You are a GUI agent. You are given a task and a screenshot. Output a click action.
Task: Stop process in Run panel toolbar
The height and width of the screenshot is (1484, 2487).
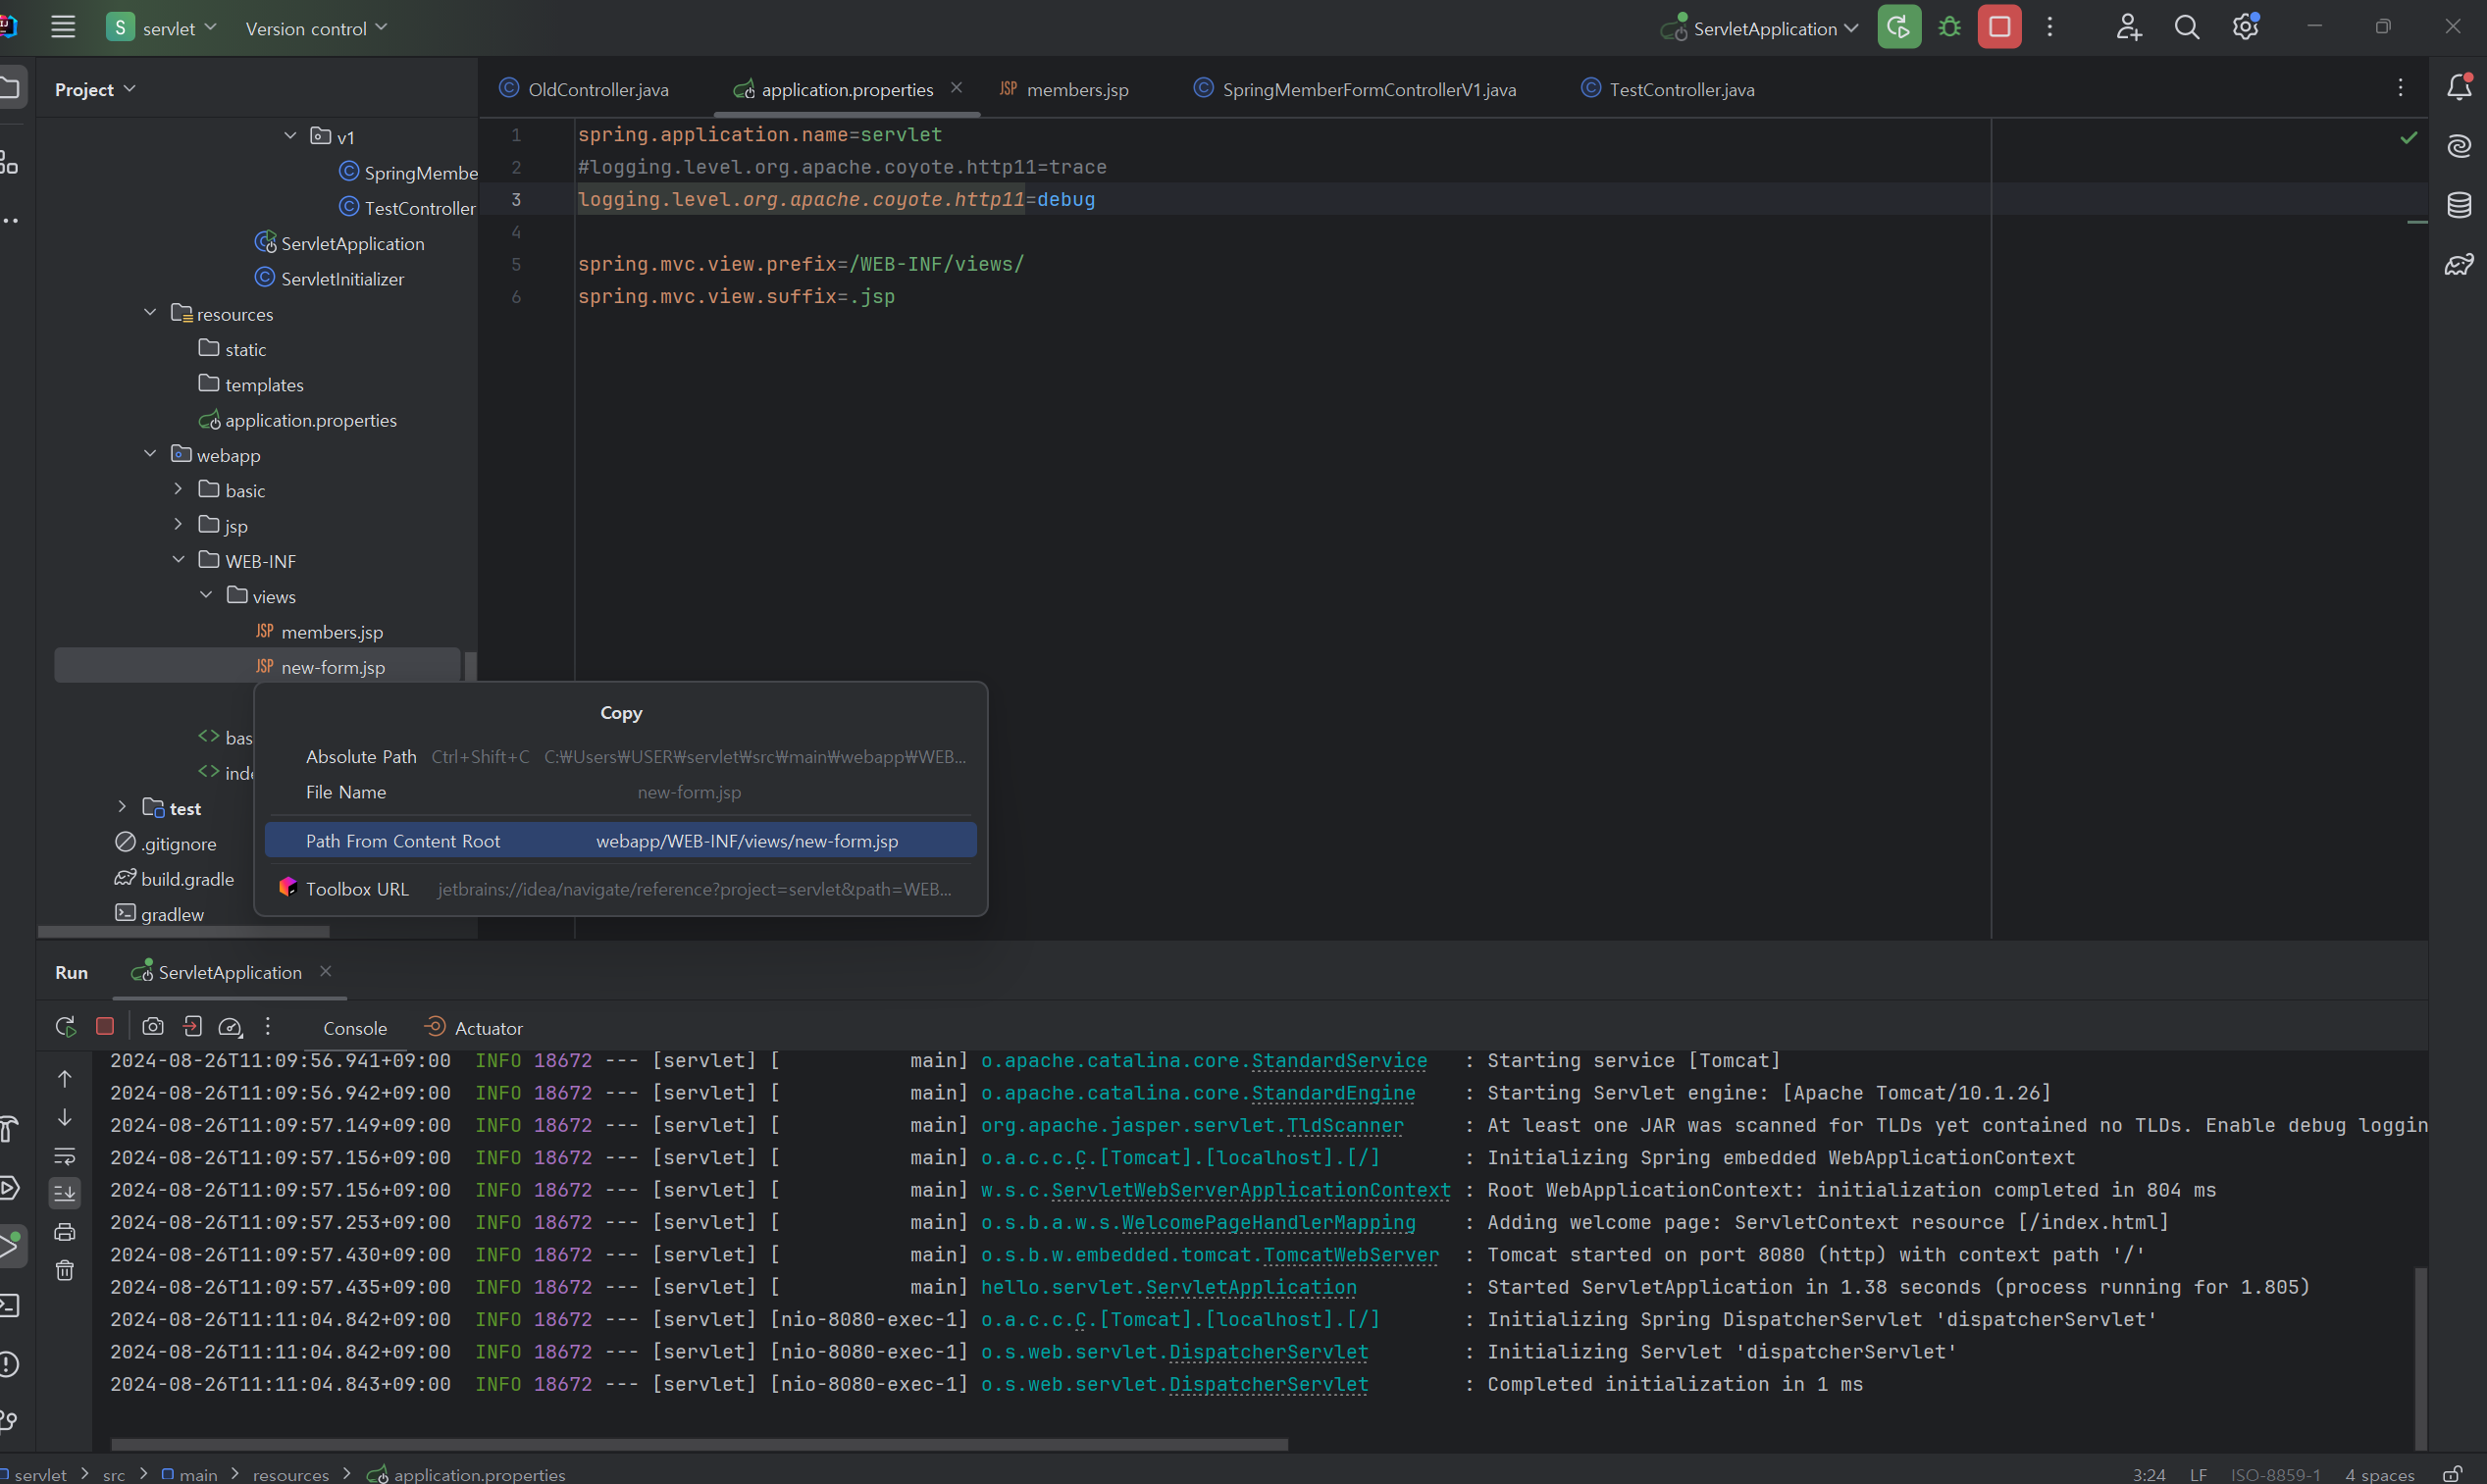105,1026
